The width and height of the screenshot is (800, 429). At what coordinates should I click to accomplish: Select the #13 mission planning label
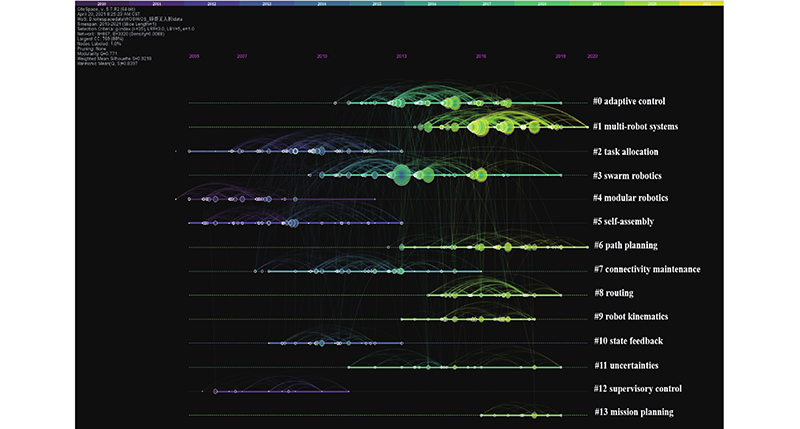(x=632, y=413)
